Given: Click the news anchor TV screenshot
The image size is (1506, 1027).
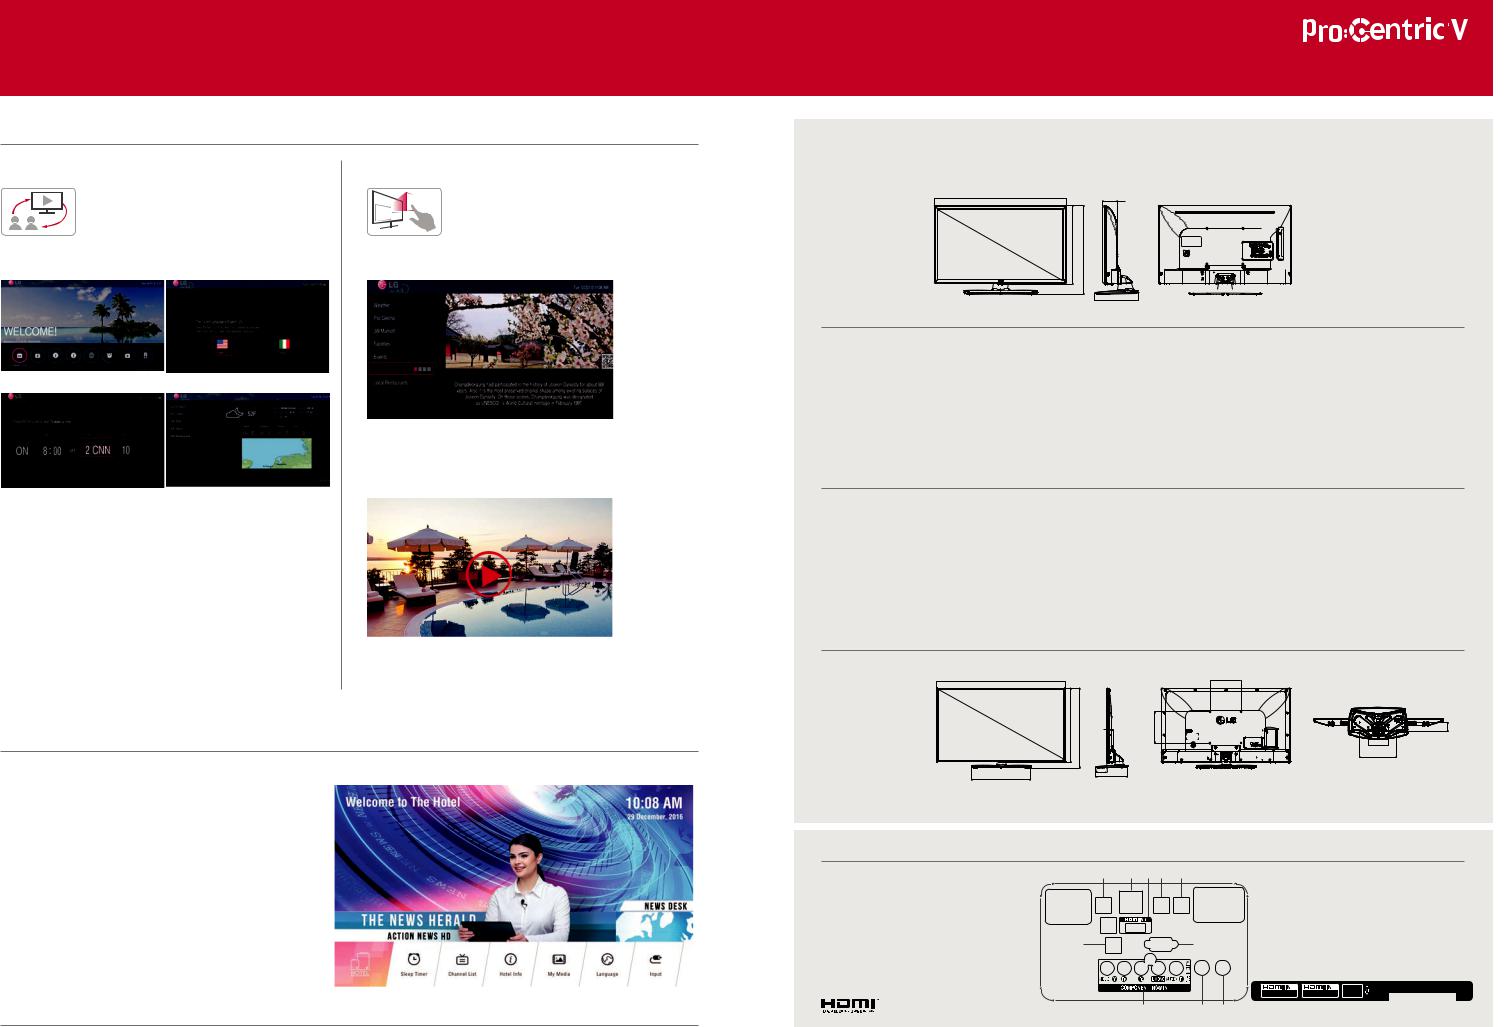Looking at the screenshot, I should [x=513, y=886].
